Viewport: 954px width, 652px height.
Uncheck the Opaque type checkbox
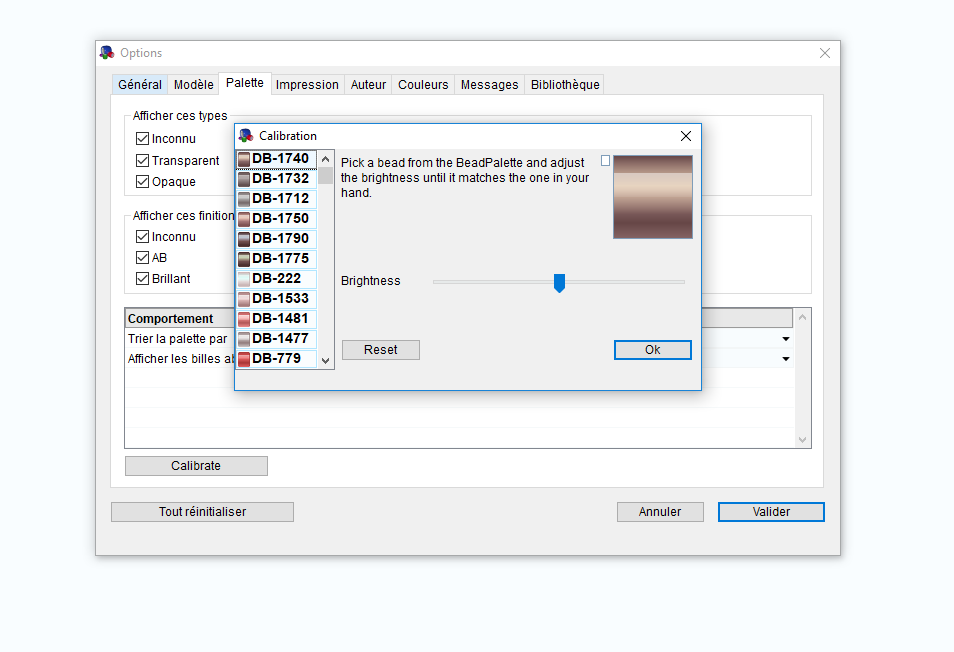point(142,182)
